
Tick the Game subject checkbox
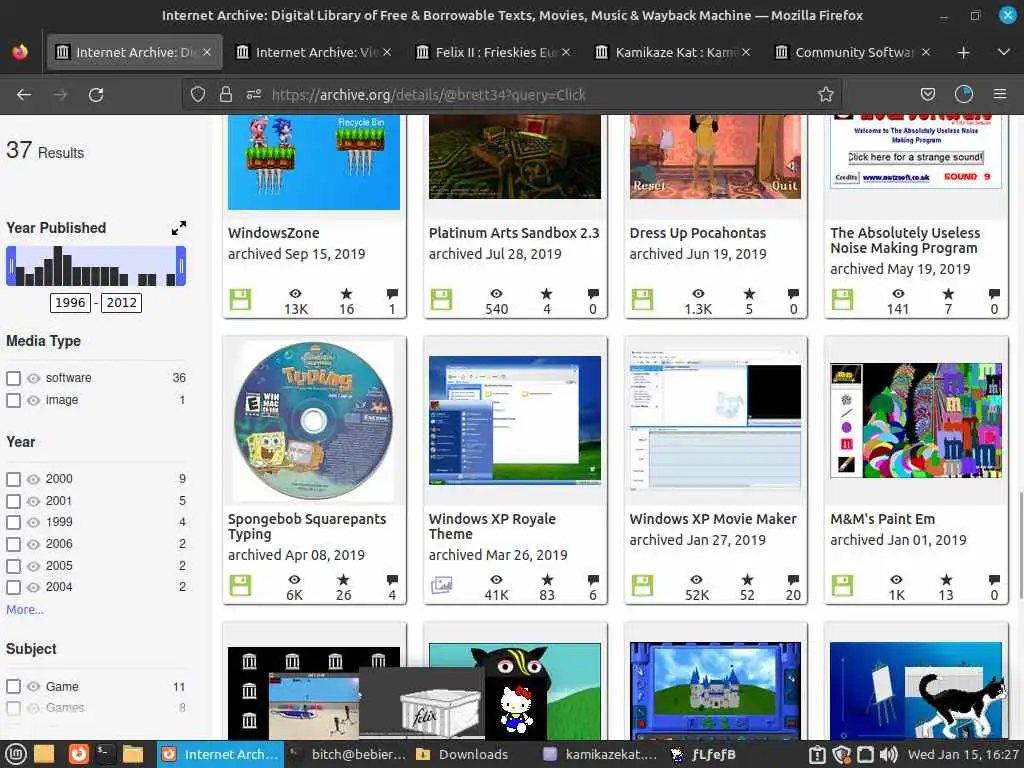click(13, 686)
